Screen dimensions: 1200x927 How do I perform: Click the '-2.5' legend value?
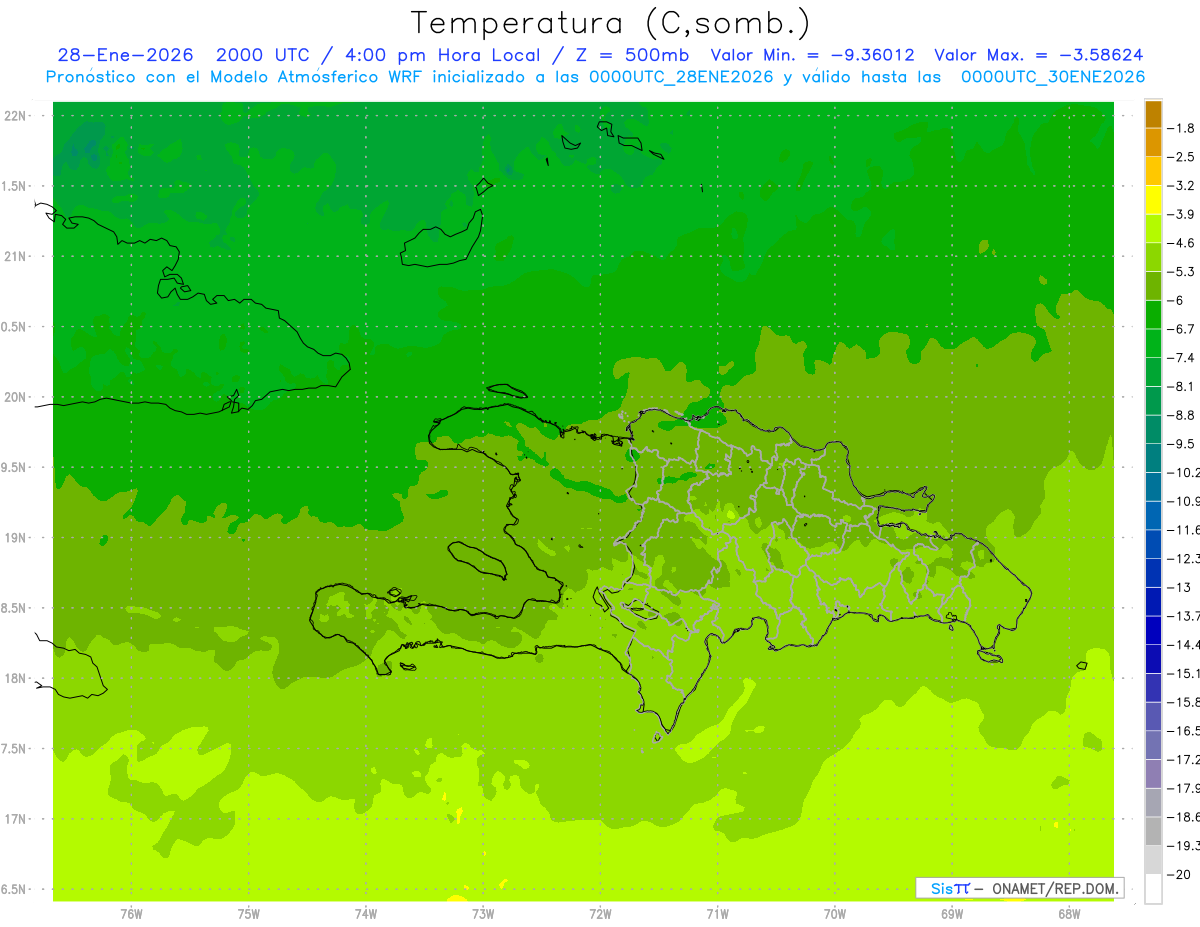[x=1182, y=157]
